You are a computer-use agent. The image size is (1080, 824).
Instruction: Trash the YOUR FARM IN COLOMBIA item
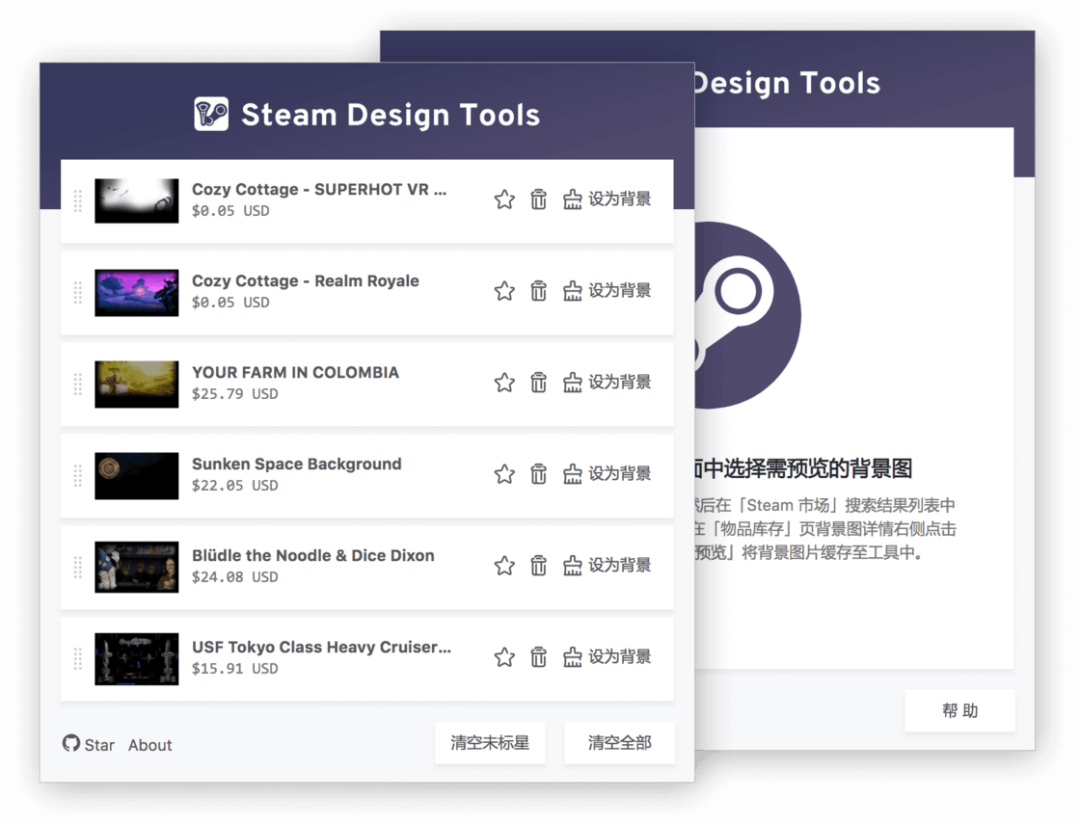pos(539,382)
